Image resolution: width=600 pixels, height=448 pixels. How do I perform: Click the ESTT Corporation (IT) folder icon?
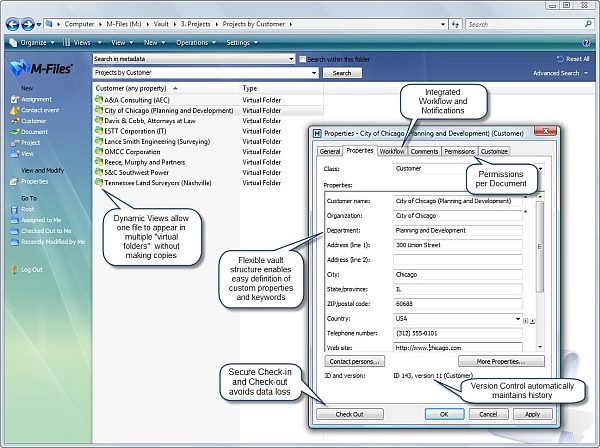[99, 131]
